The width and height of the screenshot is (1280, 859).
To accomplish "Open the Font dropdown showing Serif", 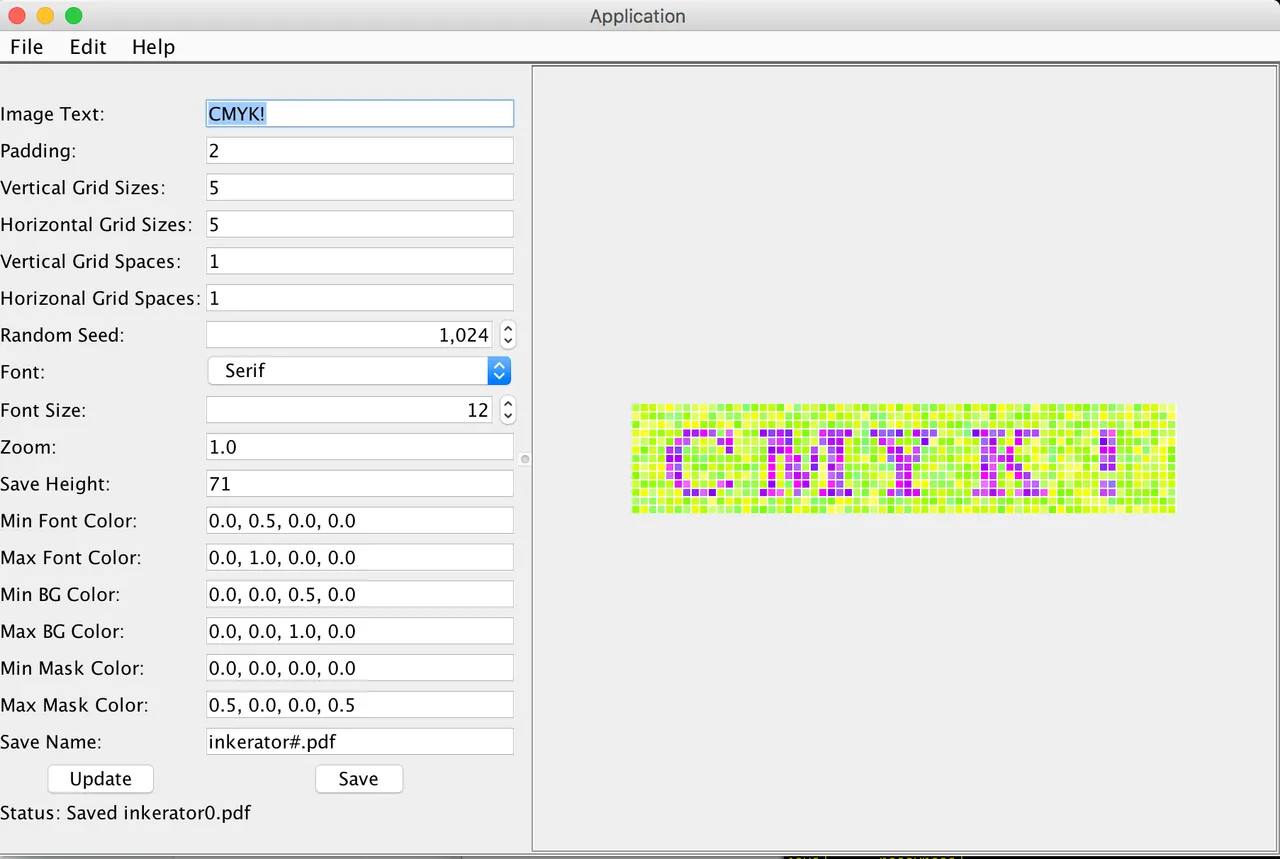I will pos(360,371).
